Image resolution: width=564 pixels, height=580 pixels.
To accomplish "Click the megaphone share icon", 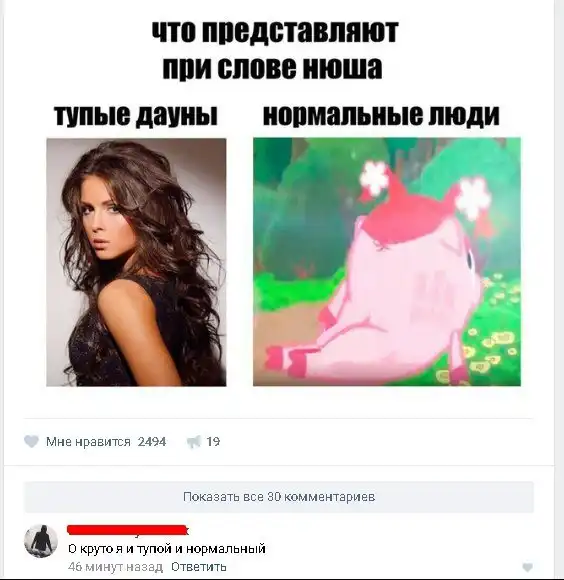I will (x=193, y=442).
